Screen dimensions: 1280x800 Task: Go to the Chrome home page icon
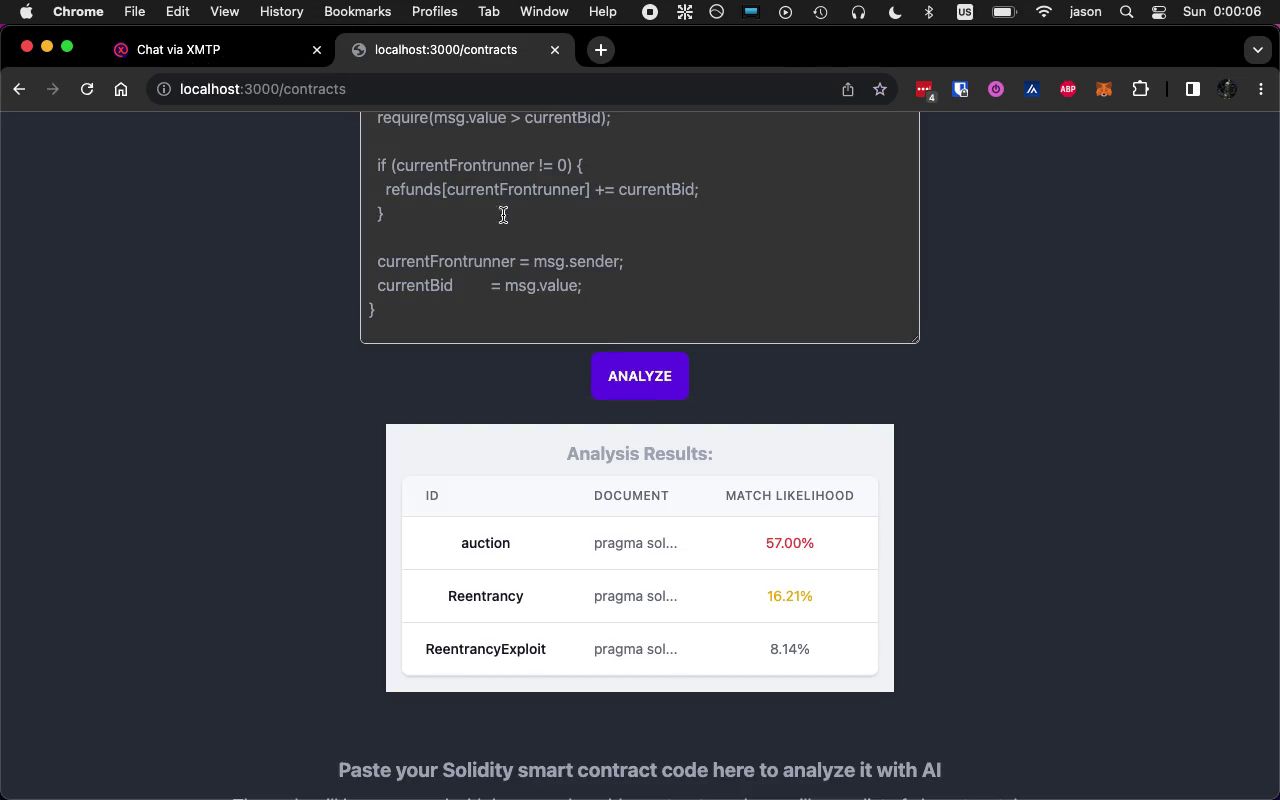point(121,89)
